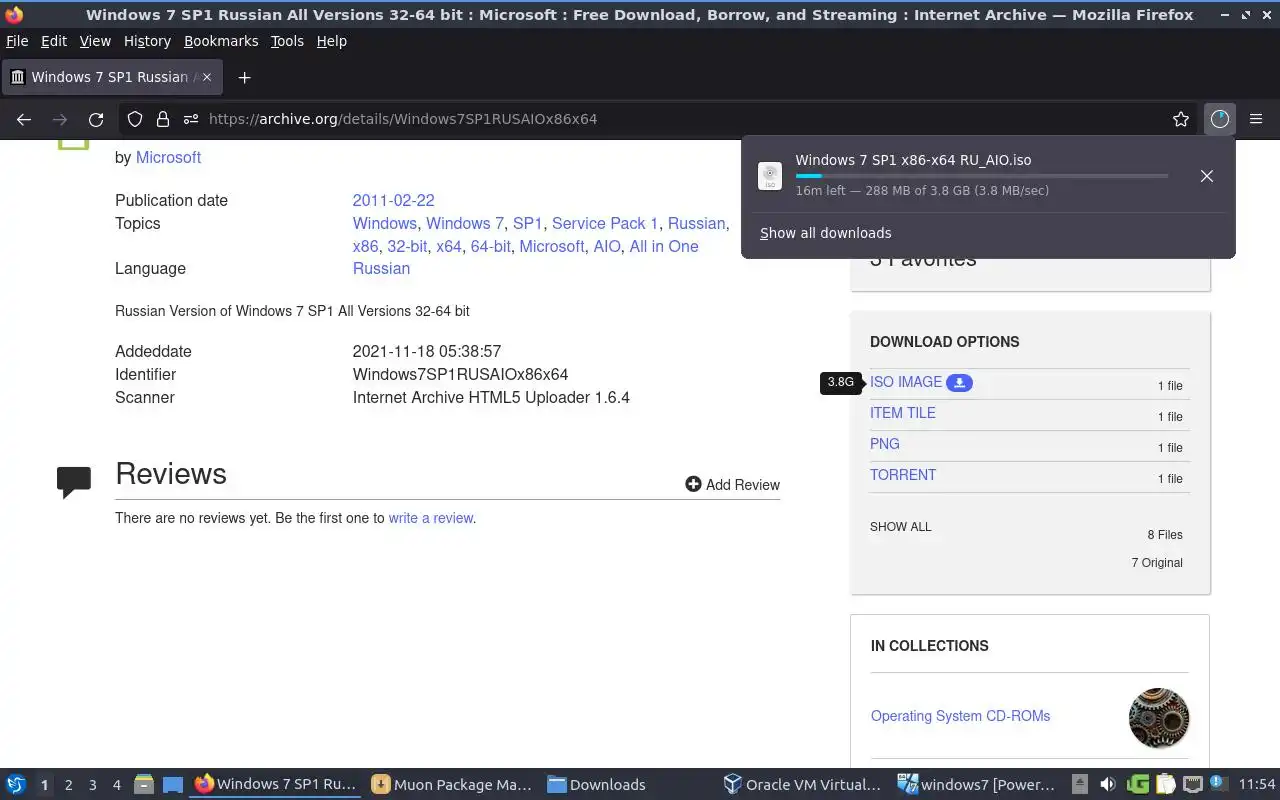Viewport: 1280px width, 800px height.
Task: Click the ISO download progress bar
Action: [x=981, y=176]
